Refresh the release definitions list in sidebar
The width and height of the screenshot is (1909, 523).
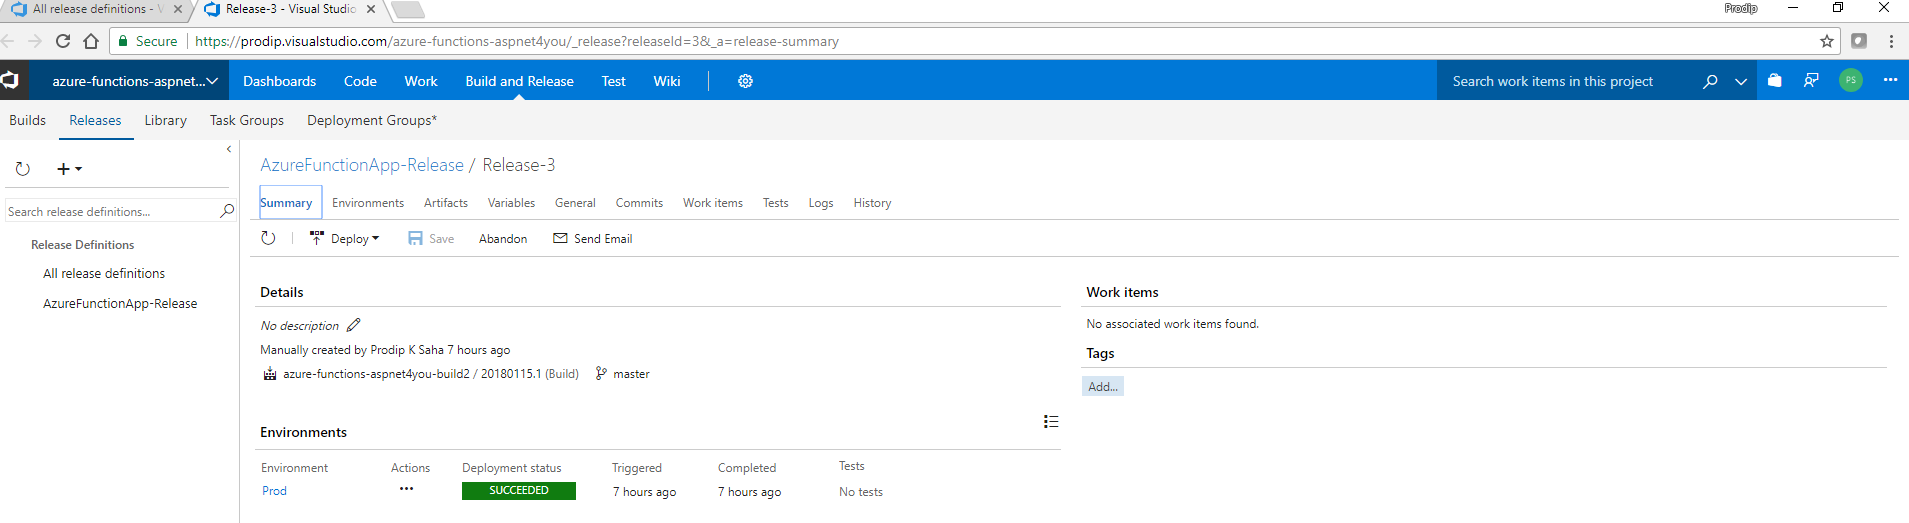point(23,169)
